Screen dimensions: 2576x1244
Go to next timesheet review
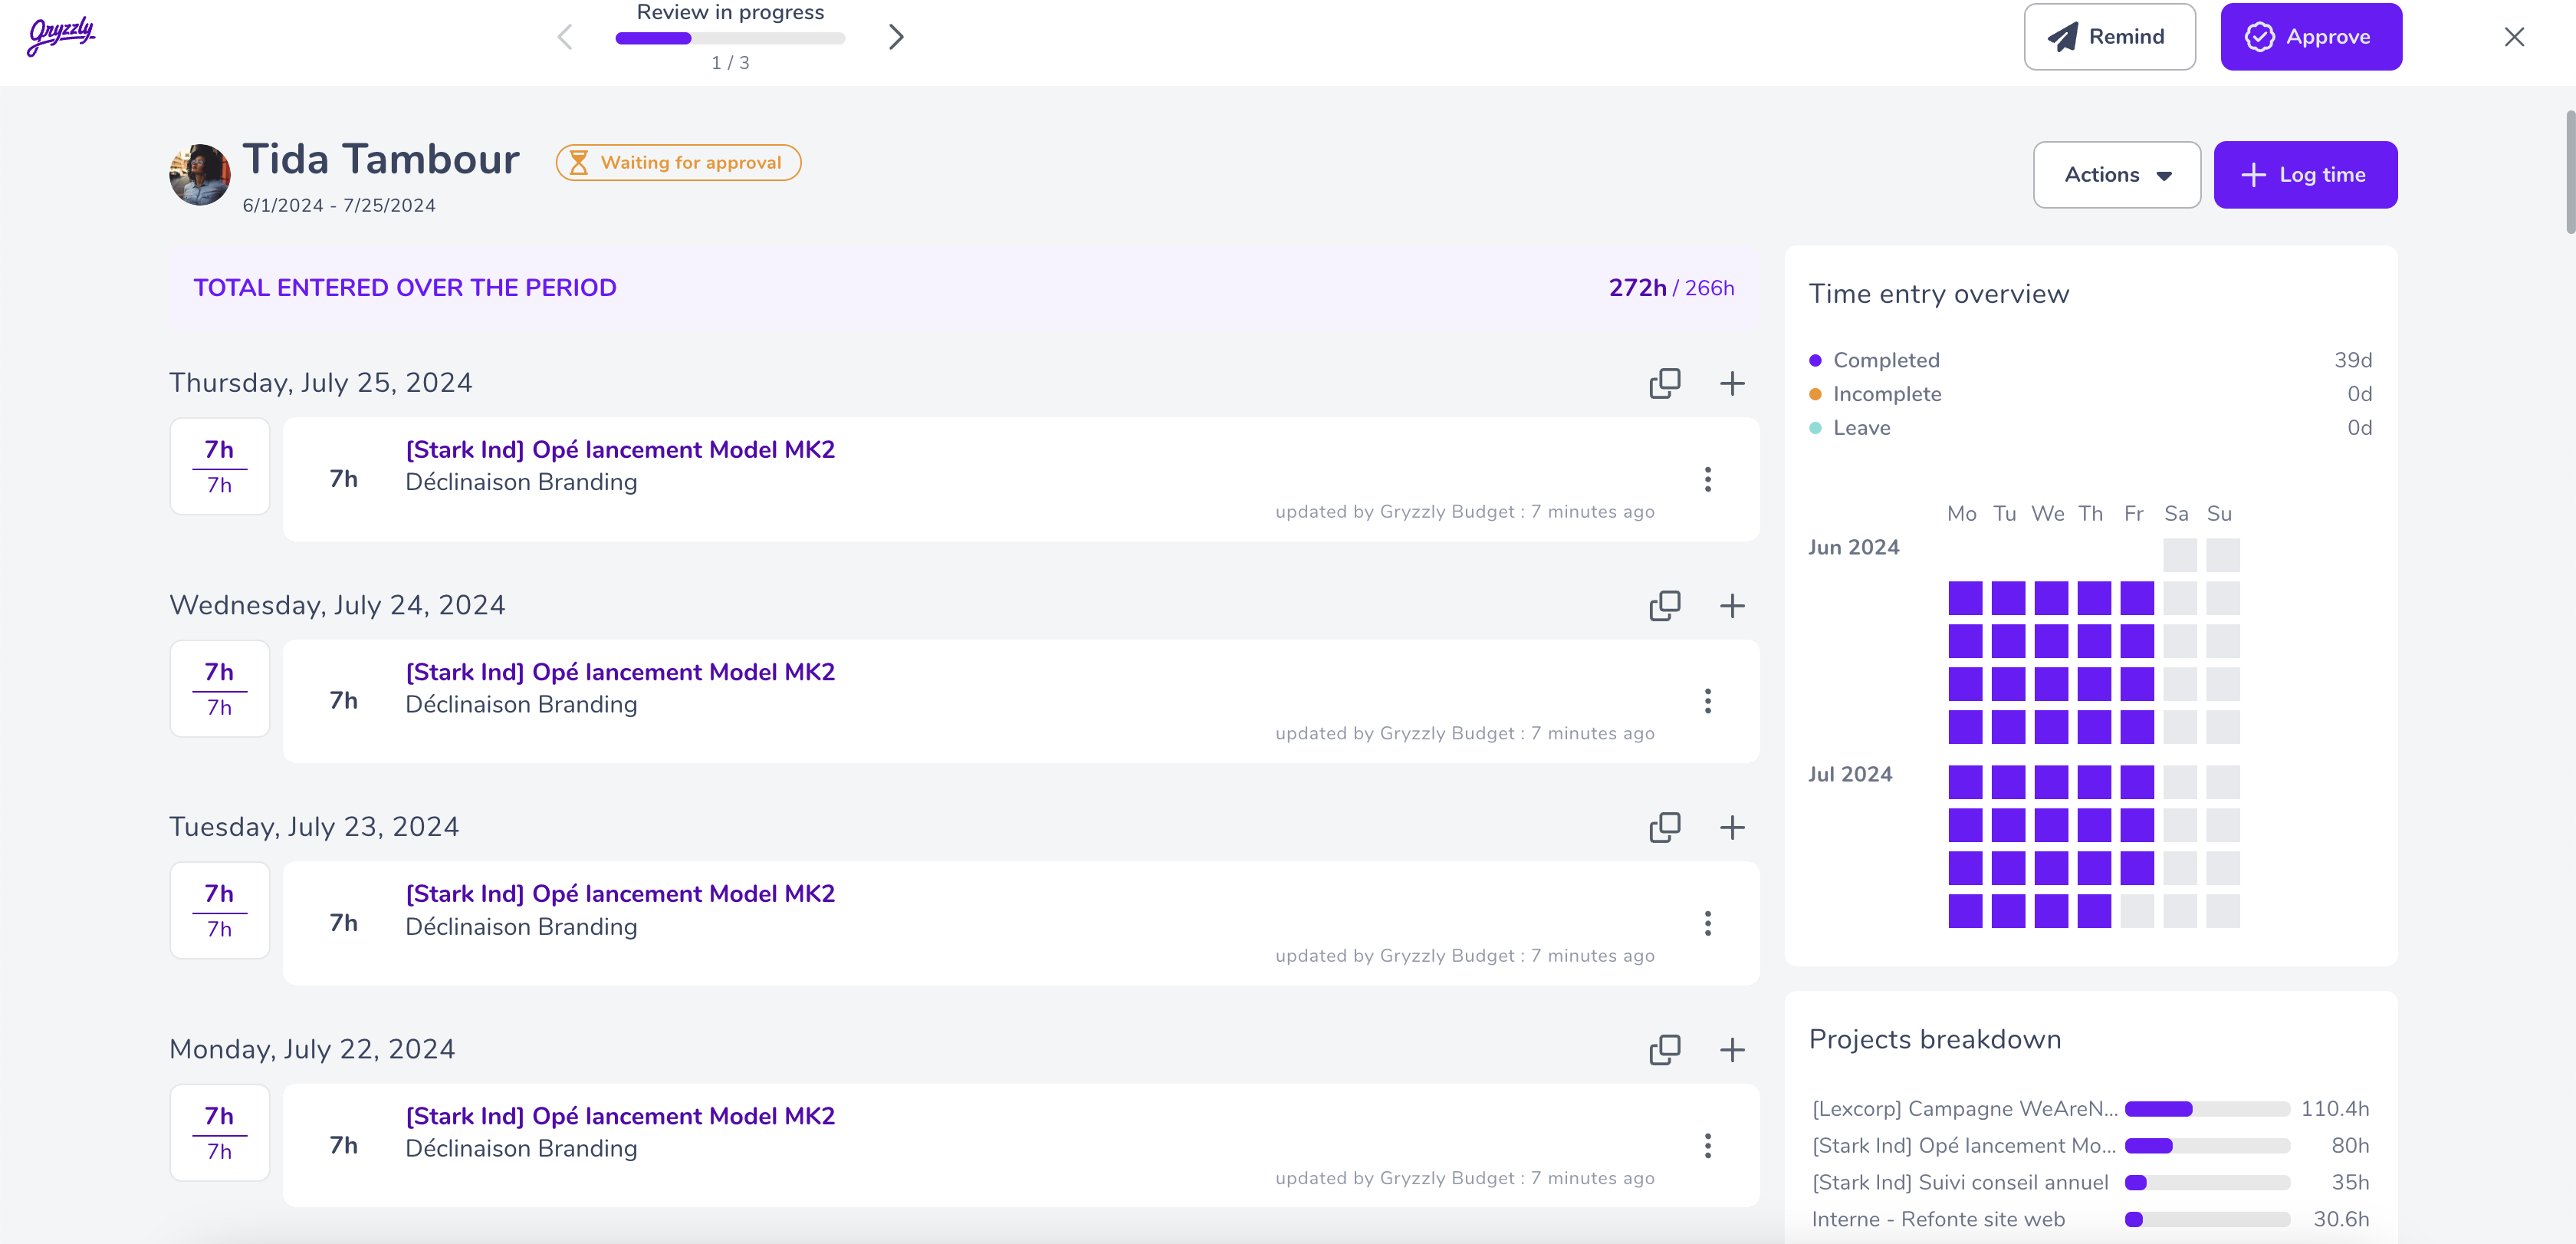click(x=896, y=37)
